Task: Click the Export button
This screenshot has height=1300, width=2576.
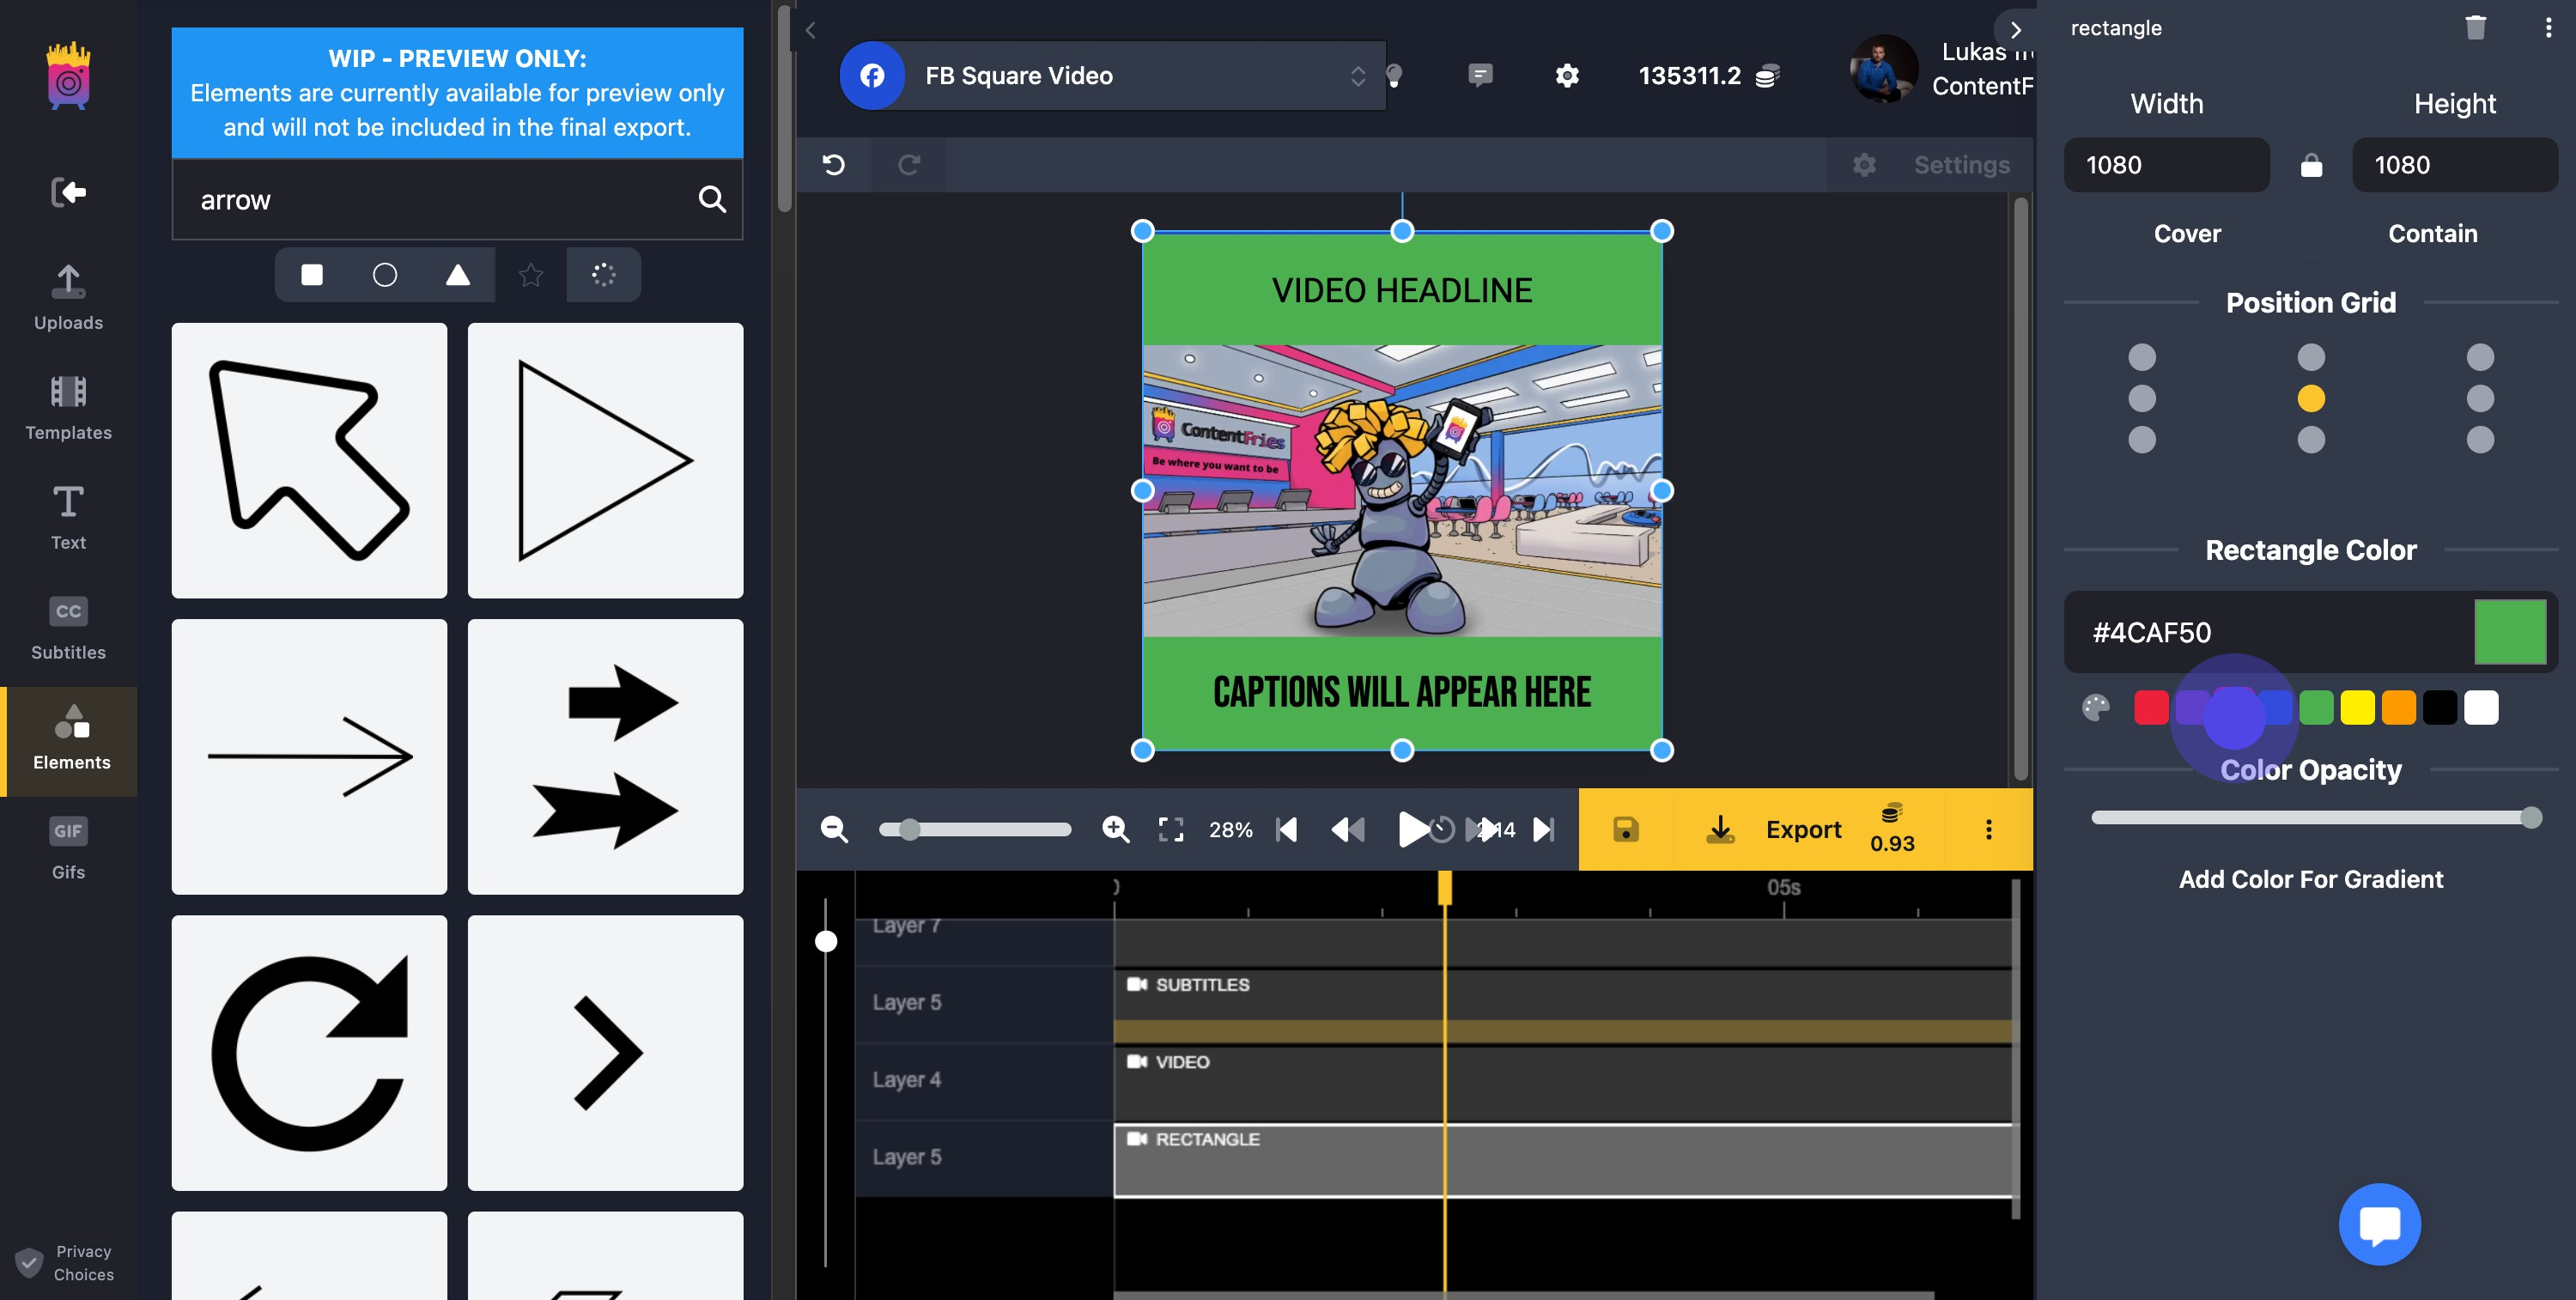Action: (x=1802, y=829)
